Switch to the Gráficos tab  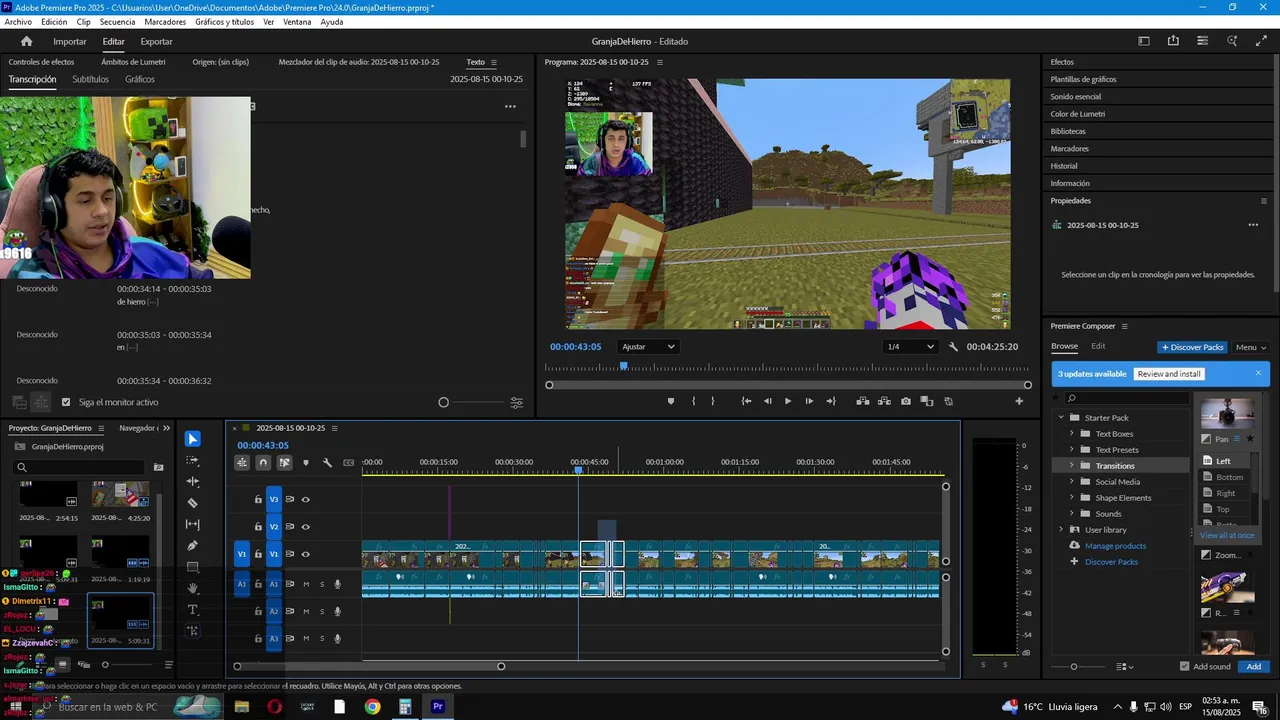[140, 79]
